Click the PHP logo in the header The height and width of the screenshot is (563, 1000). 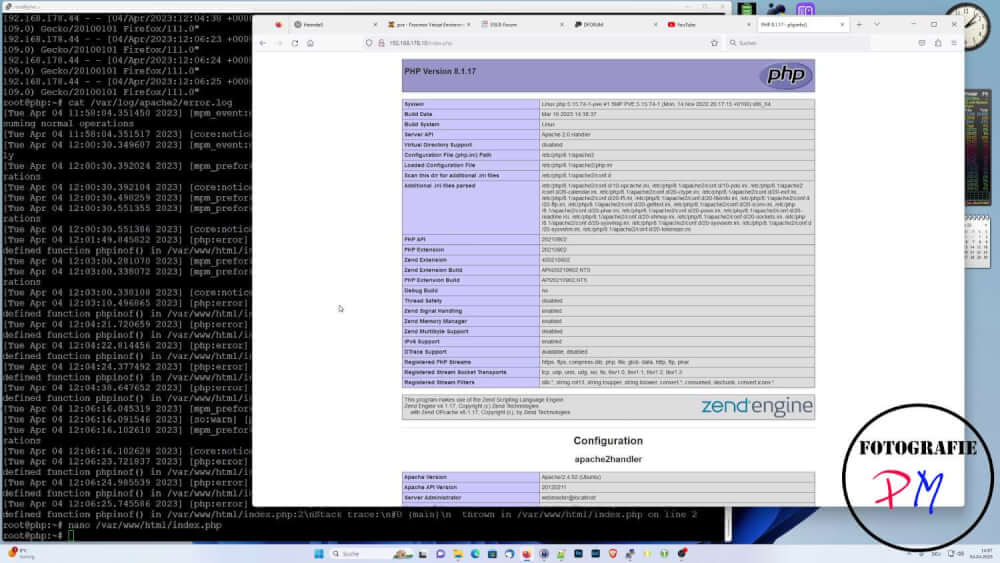[786, 75]
